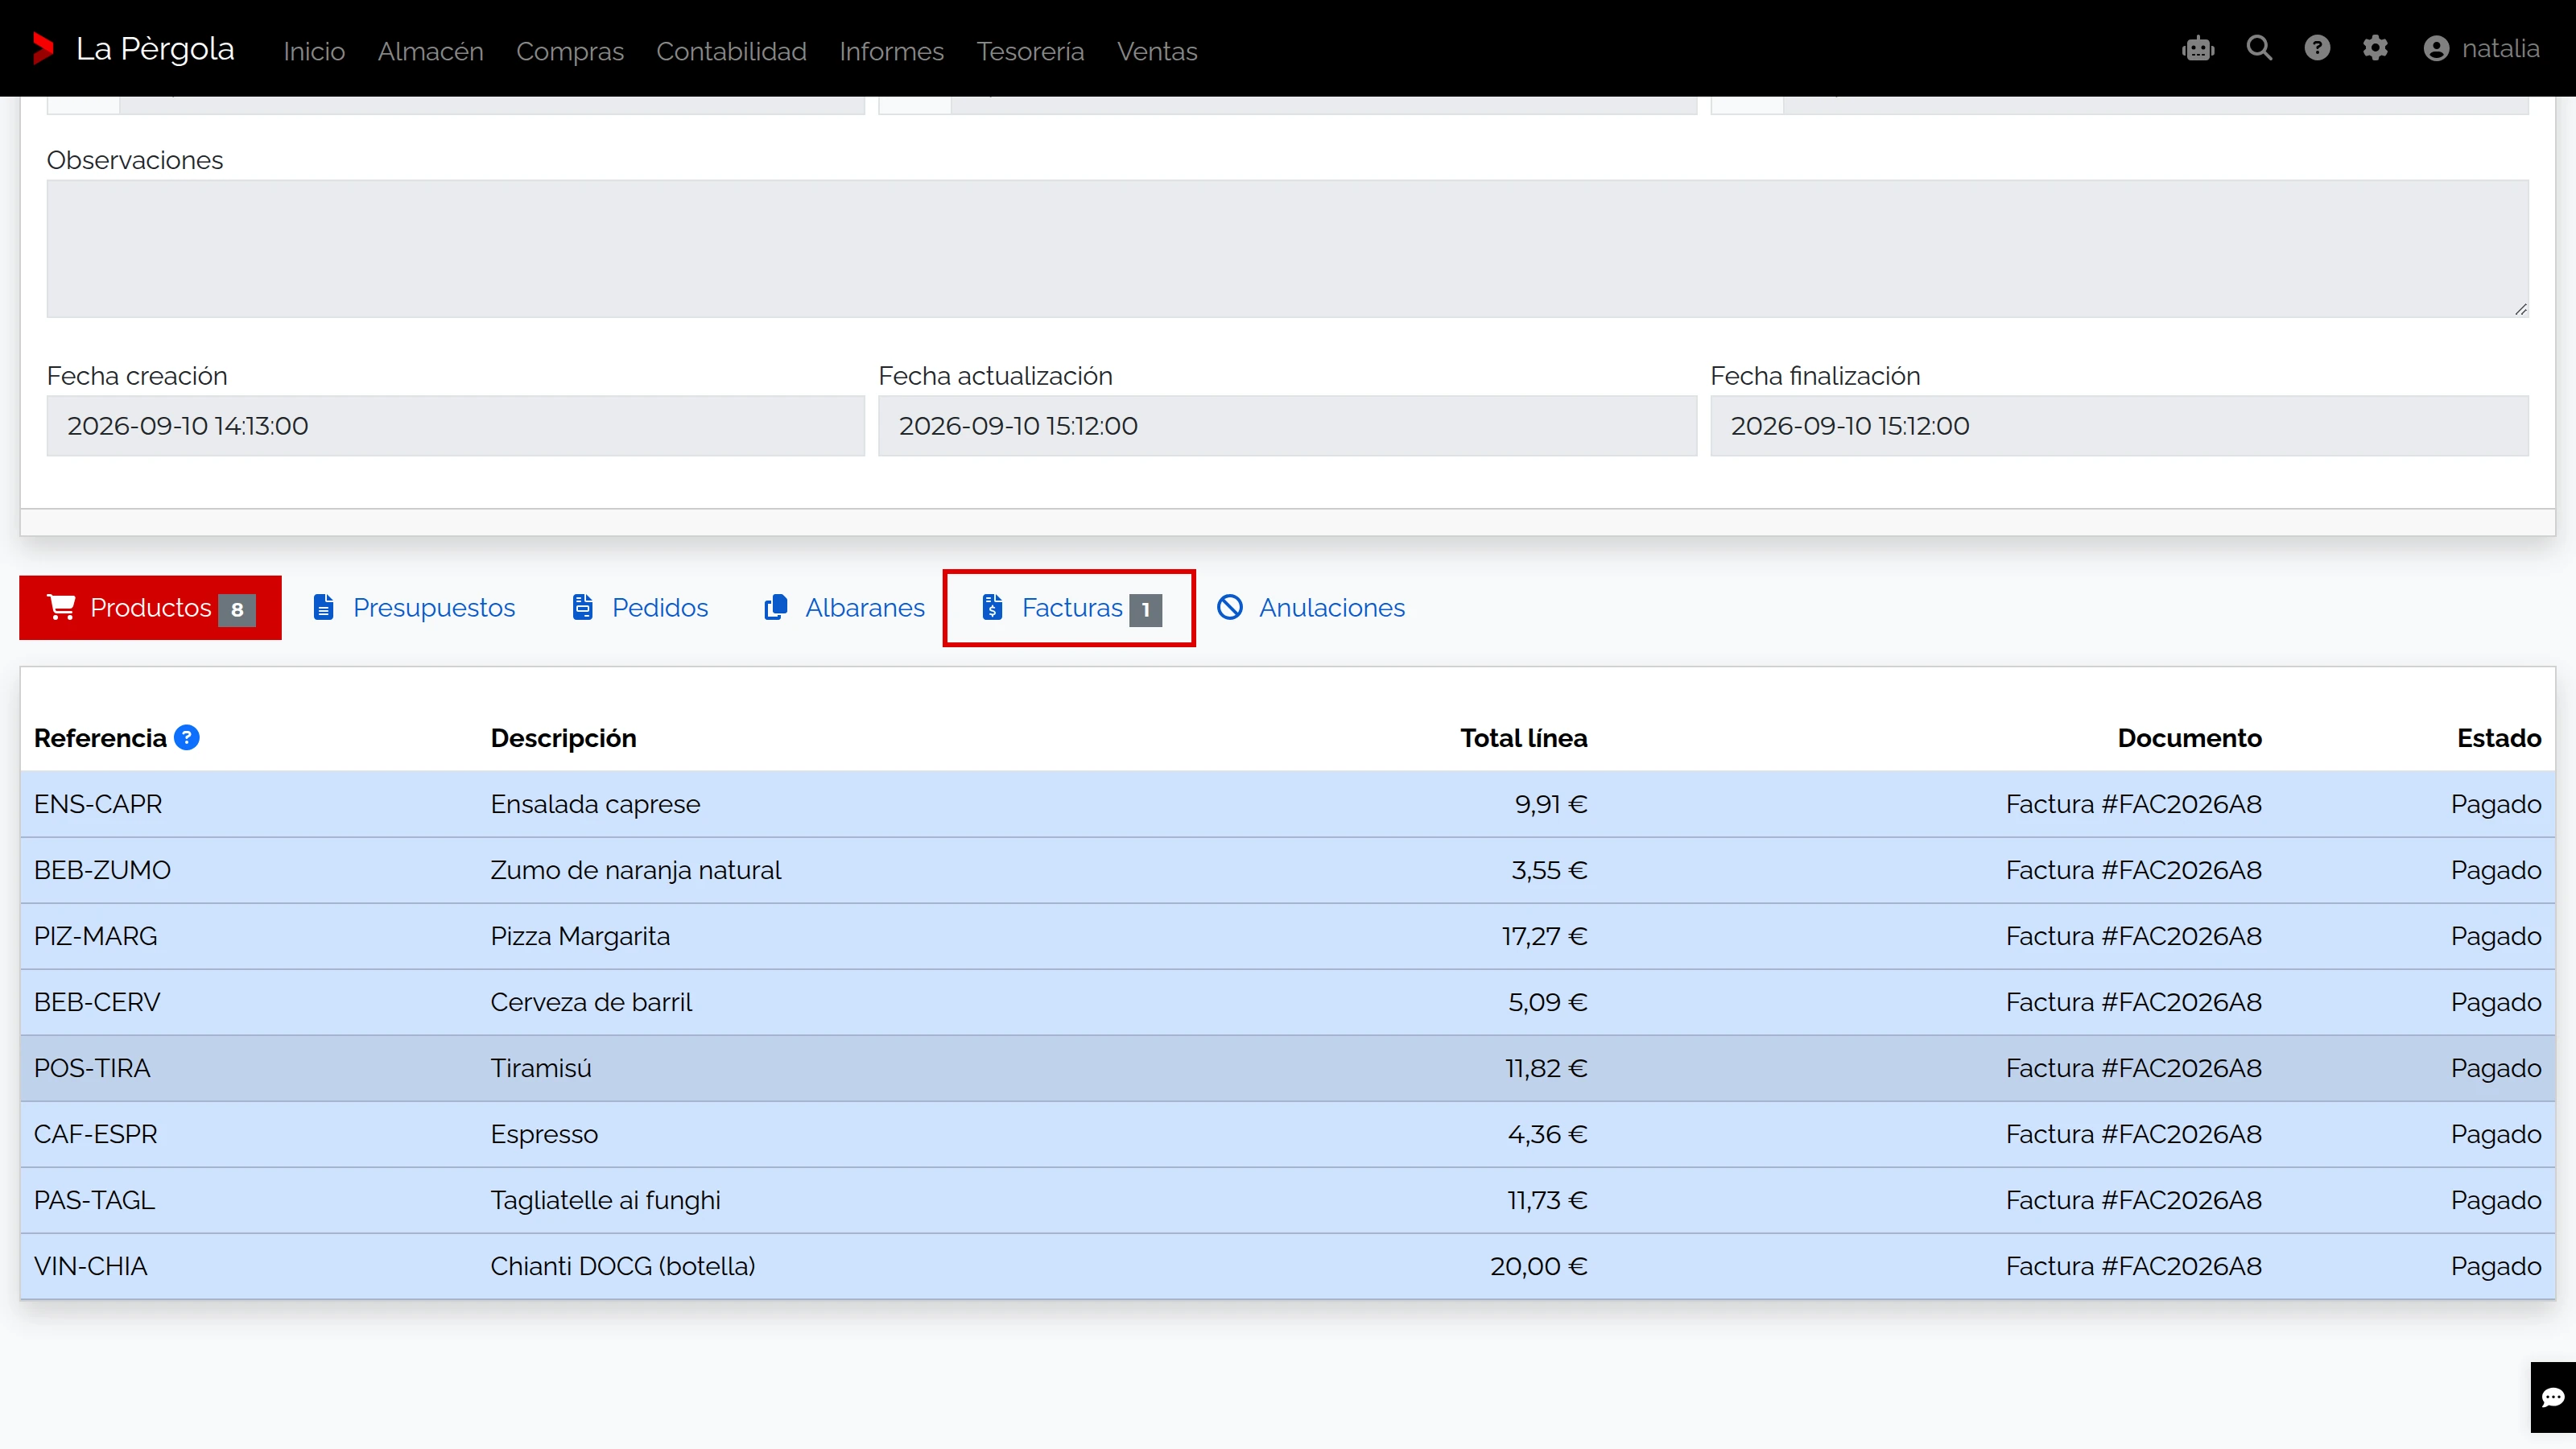This screenshot has width=2576, height=1449.
Task: Open the help question mark icon in header
Action: pos(2317,48)
